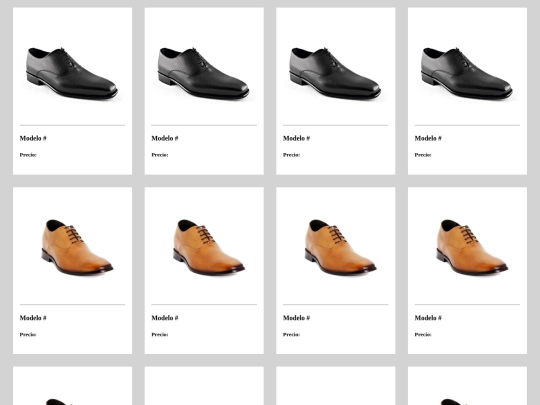Click 'Precio:' on first tan shoe card

[x=28, y=334]
